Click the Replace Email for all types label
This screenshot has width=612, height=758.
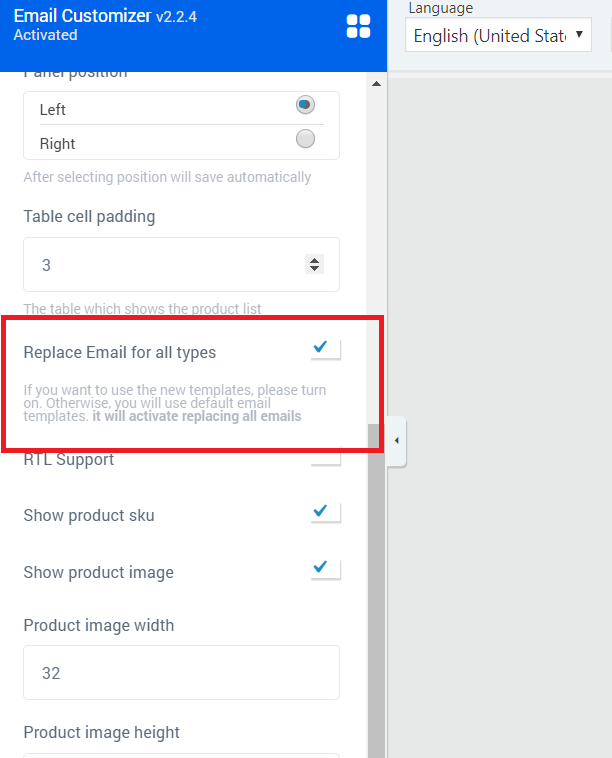(x=120, y=352)
